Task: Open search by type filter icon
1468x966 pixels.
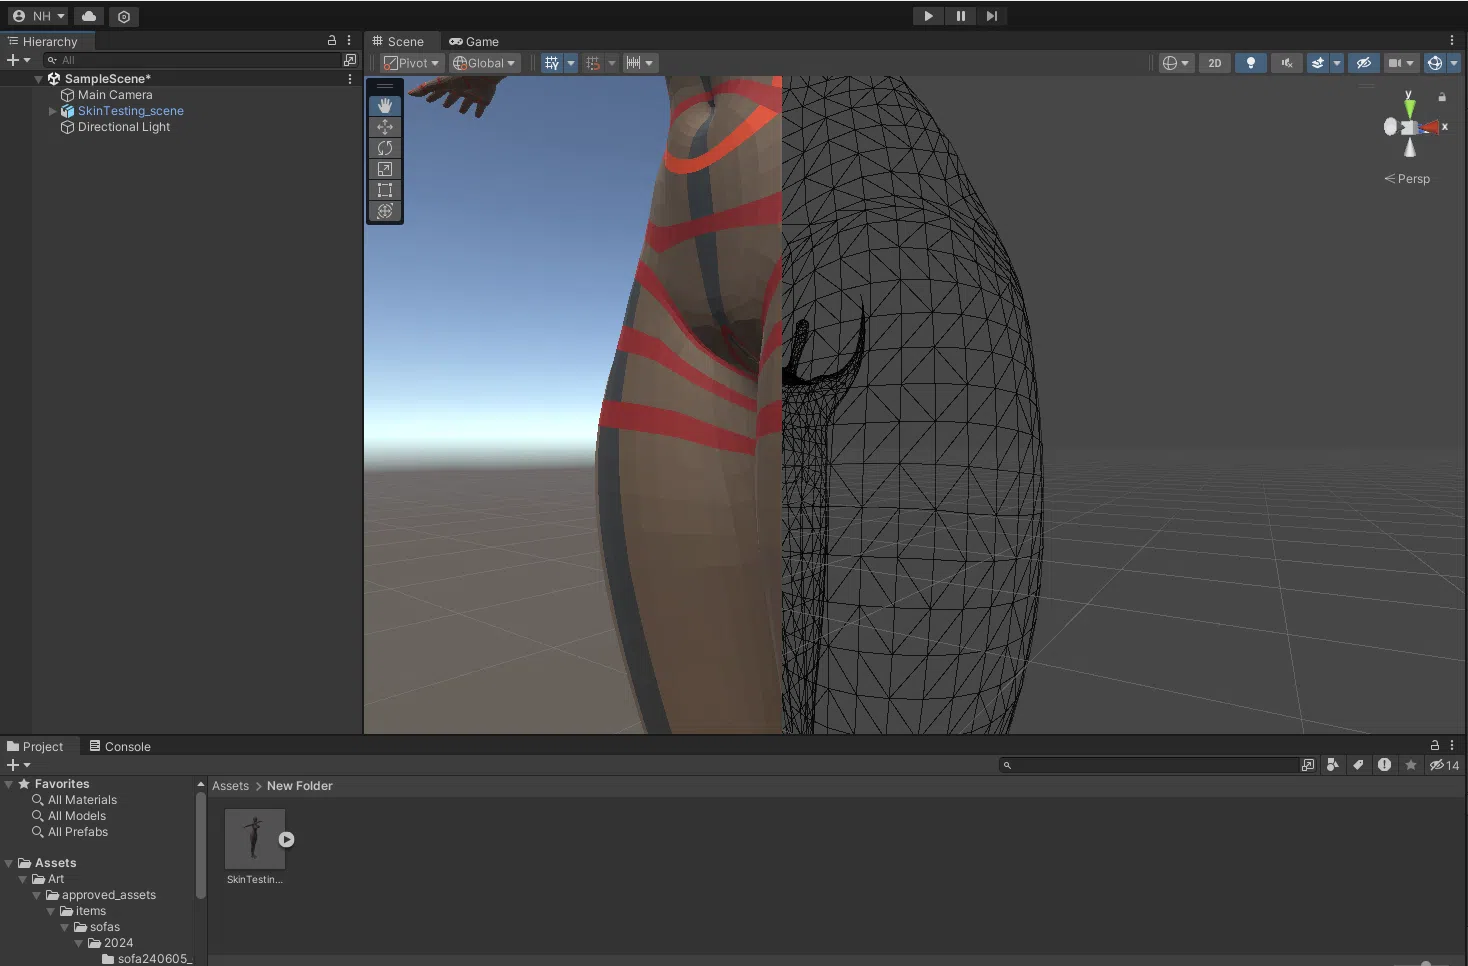Action: pos(1332,765)
